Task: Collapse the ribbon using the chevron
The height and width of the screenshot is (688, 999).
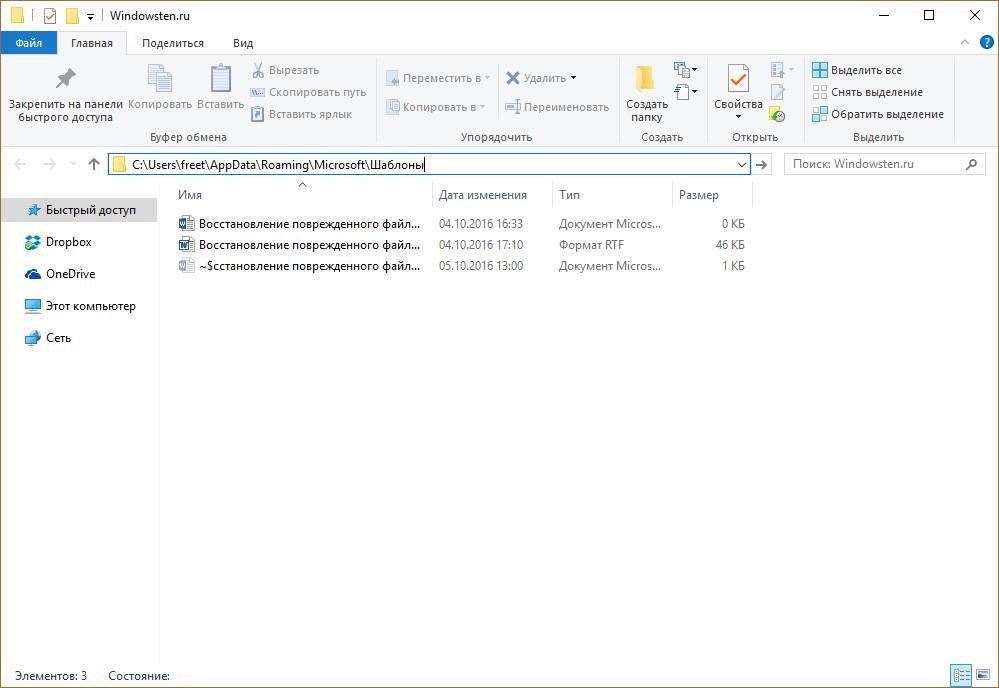Action: pos(964,43)
